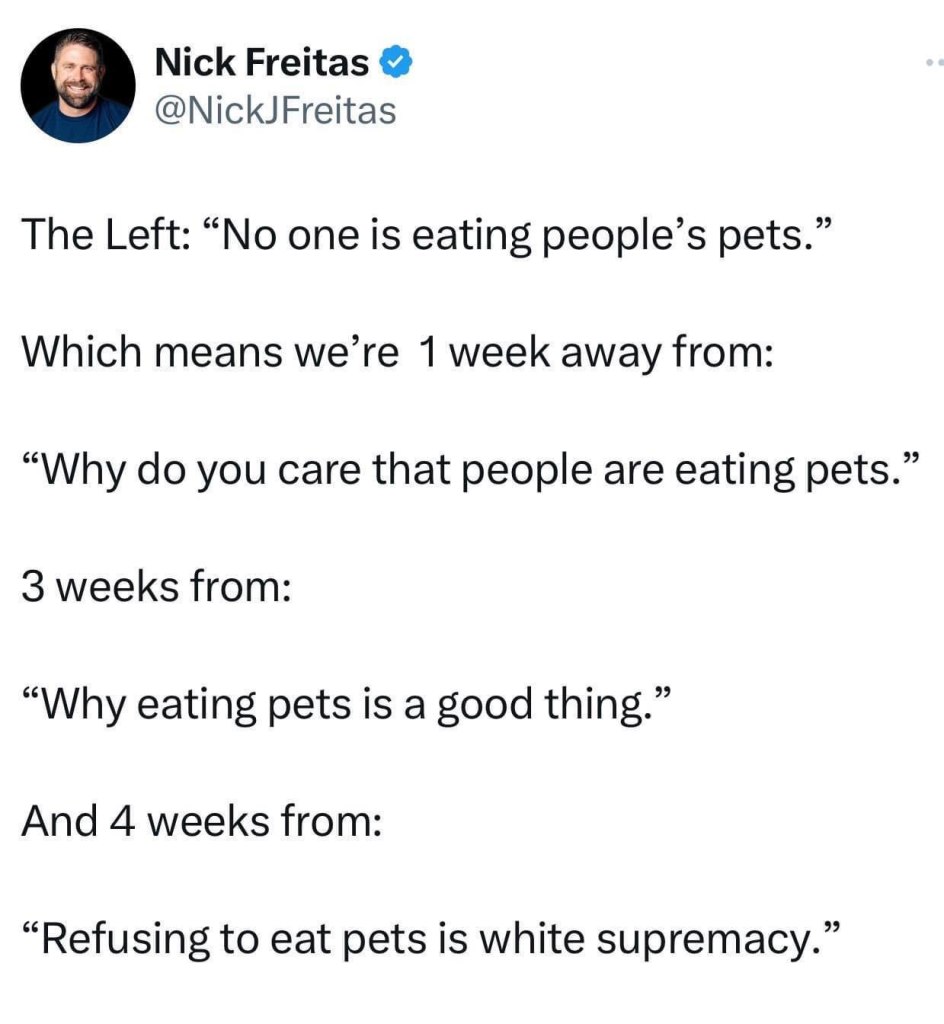The width and height of the screenshot is (944, 1024).
Task: Open the tweet's more options ellipsis
Action: 934,63
